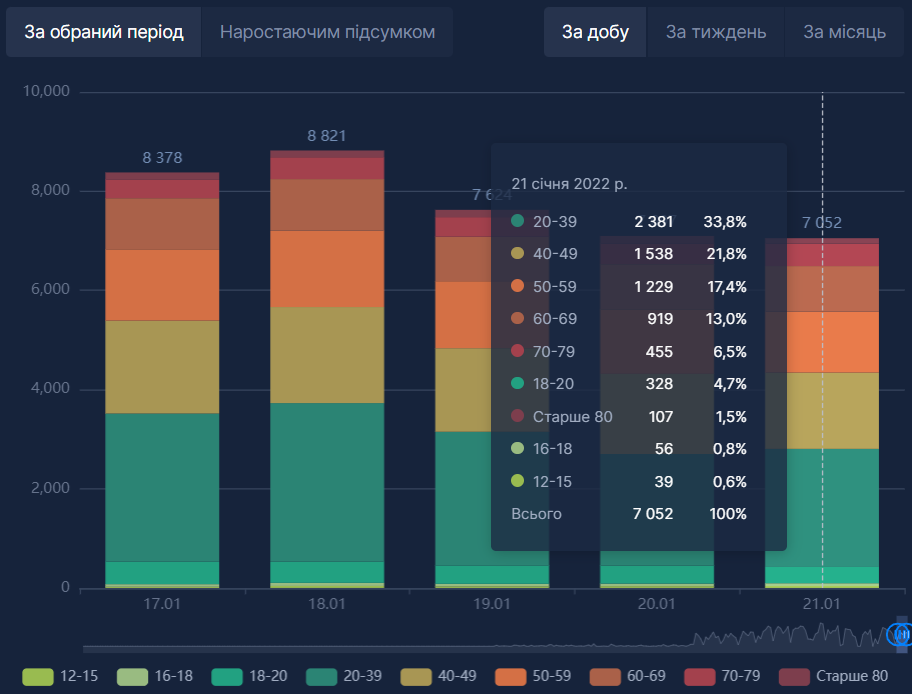
Task: Toggle 40-49 legend color swatch
Action: [416, 676]
